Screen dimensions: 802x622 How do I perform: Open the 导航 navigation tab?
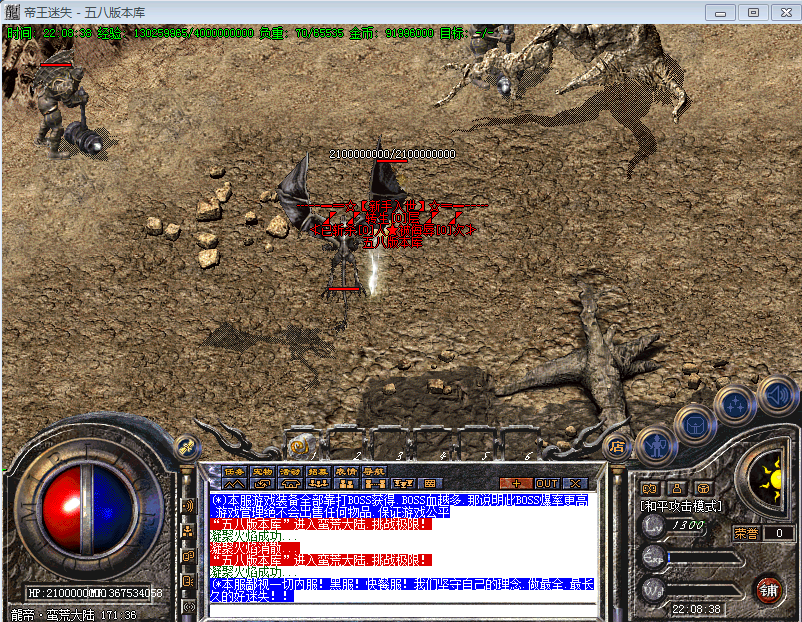[373, 472]
